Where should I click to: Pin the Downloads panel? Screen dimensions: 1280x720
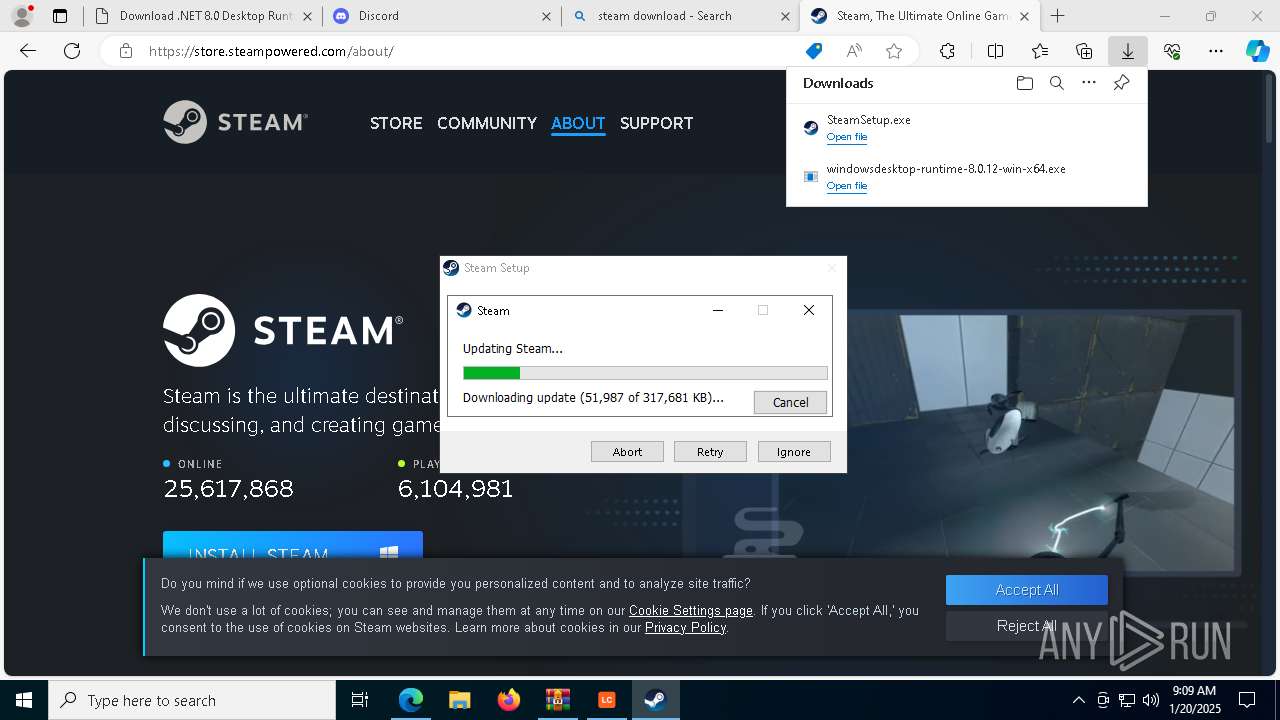click(x=1121, y=83)
